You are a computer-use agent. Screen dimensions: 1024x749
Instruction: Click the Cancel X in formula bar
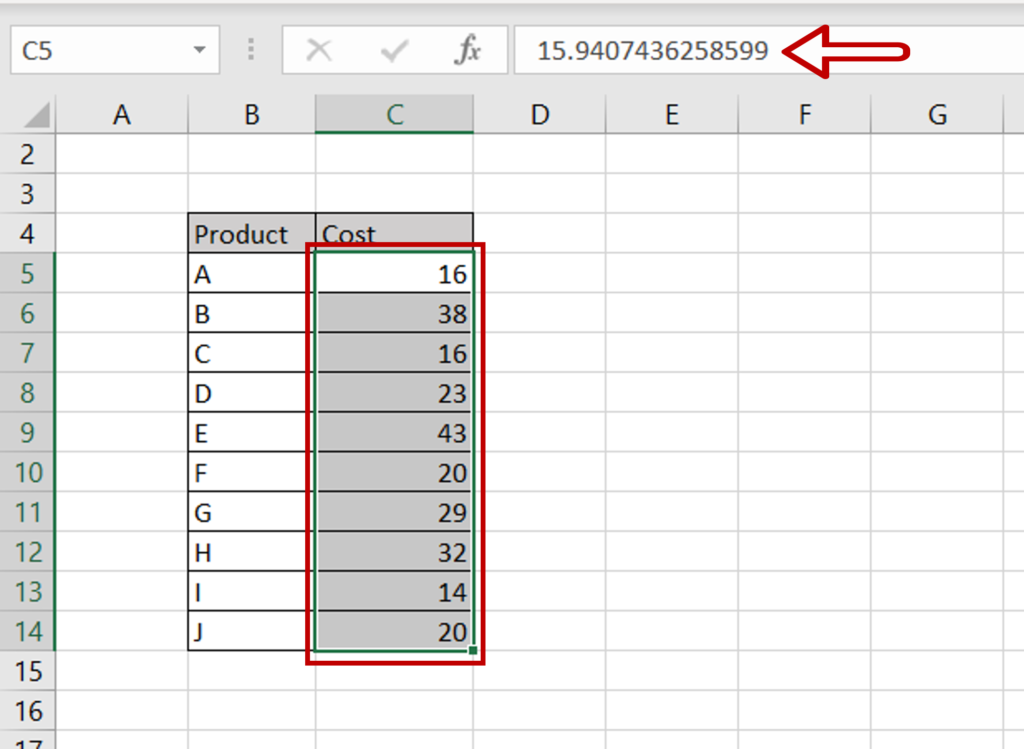(319, 51)
